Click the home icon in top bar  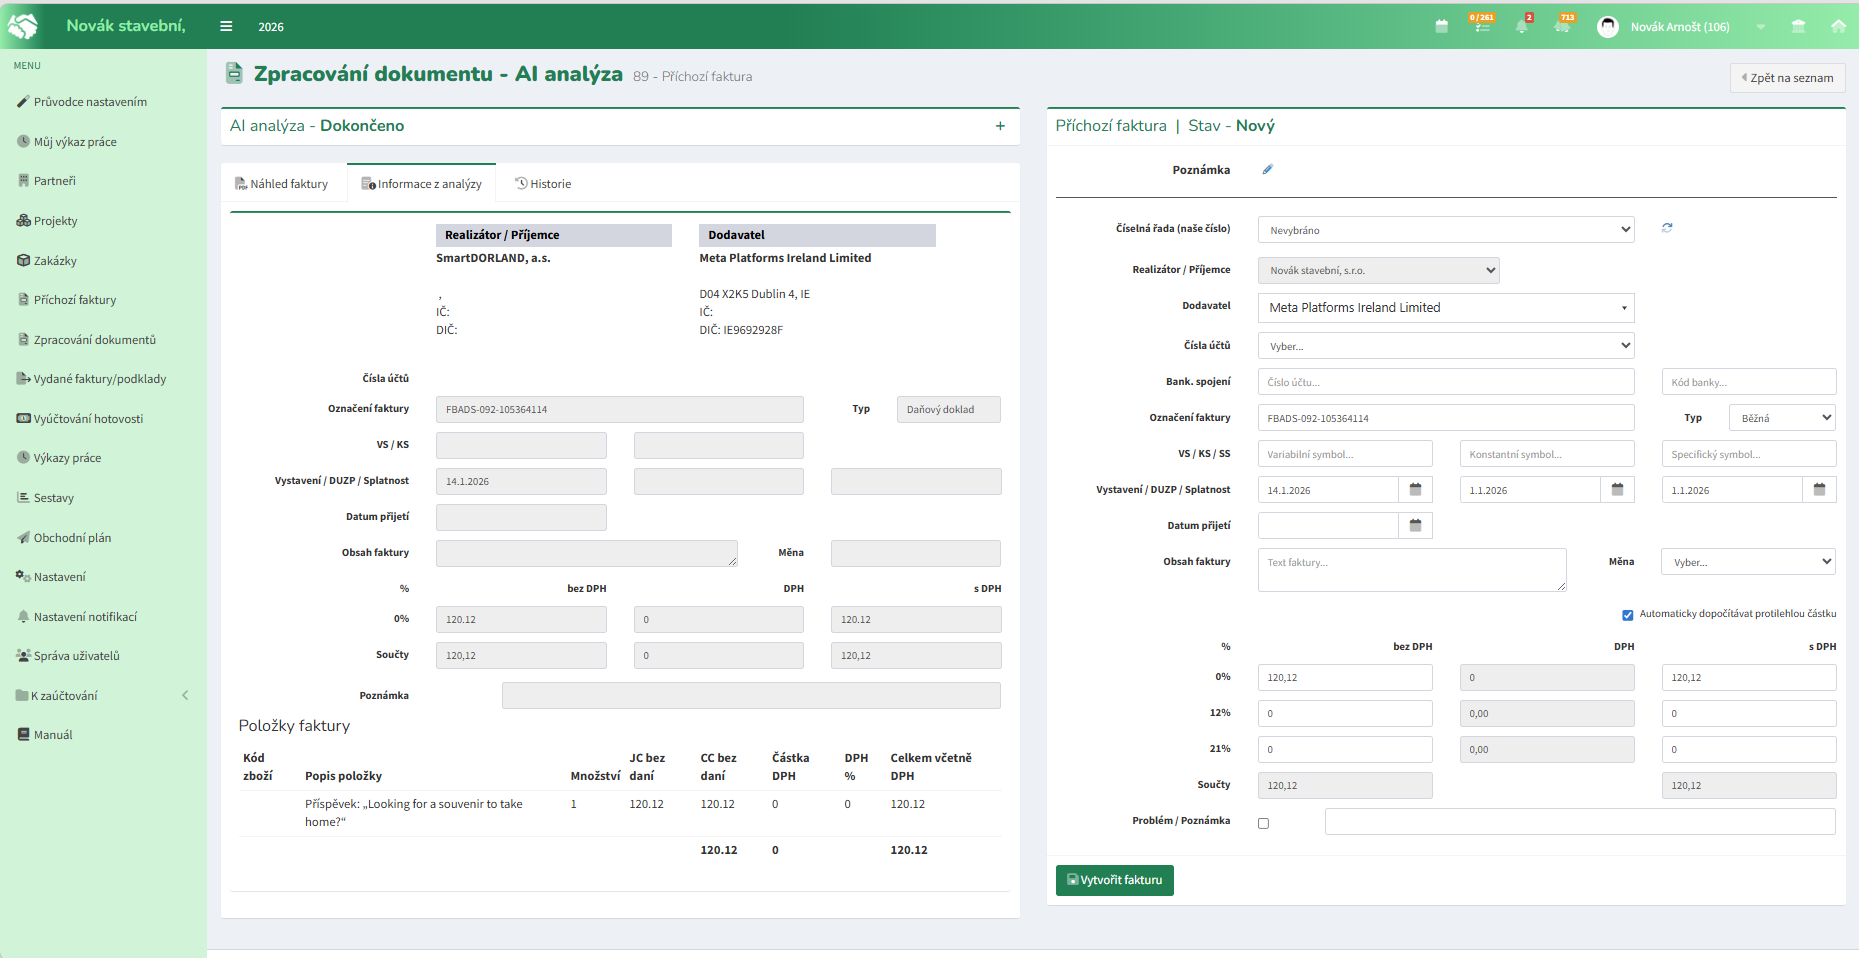tap(1838, 27)
